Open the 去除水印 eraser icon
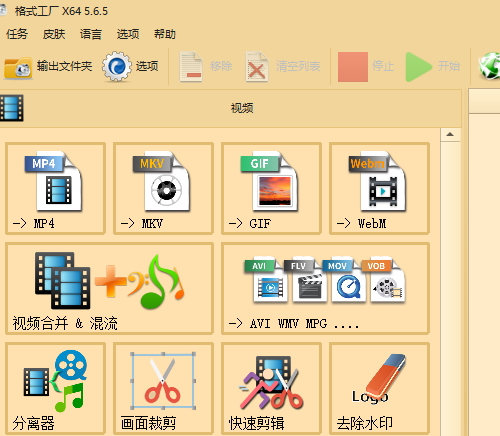The width and height of the screenshot is (500, 436). coord(379,379)
